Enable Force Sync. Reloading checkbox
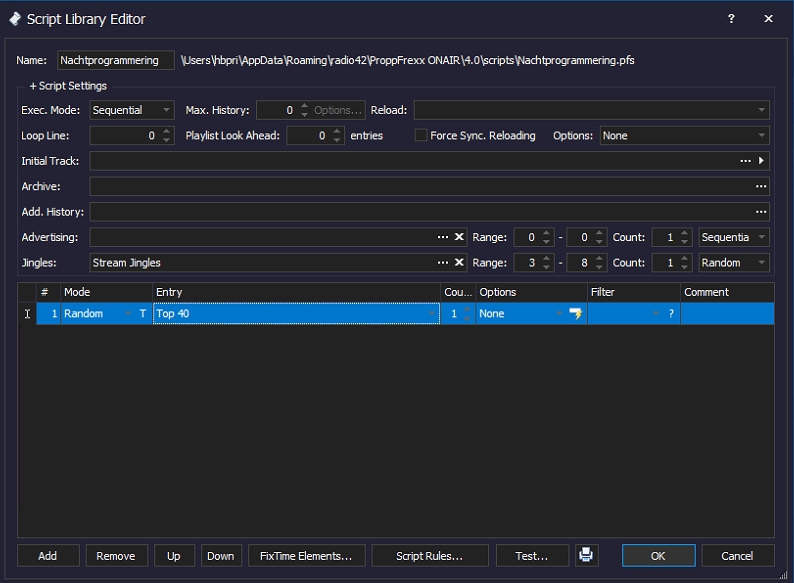The image size is (794, 583). (x=421, y=135)
